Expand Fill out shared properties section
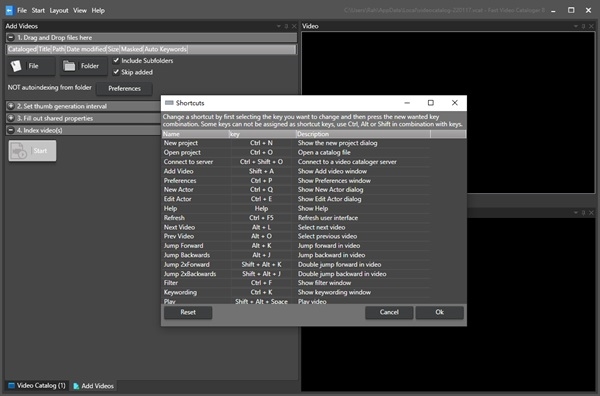 pyautogui.click(x=11, y=118)
